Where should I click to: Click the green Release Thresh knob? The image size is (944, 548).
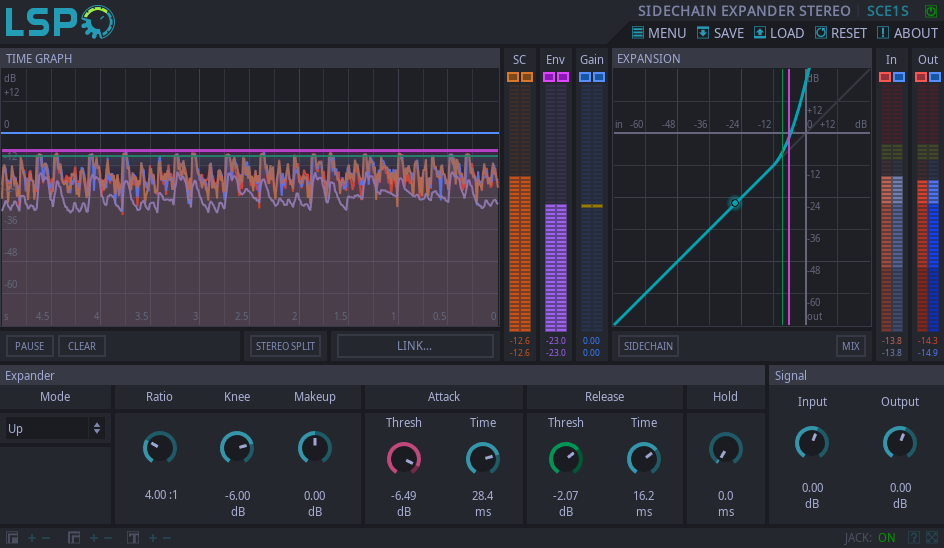(x=566, y=459)
